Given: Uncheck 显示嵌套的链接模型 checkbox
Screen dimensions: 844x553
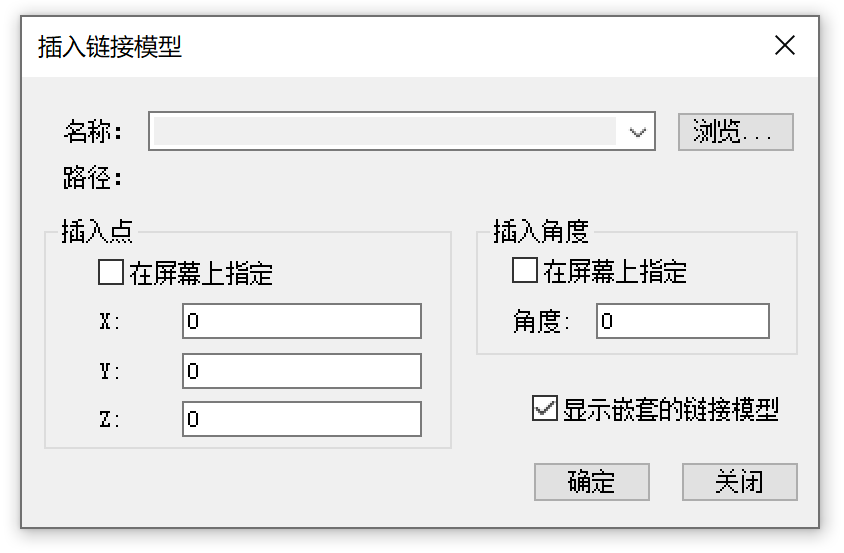Looking at the screenshot, I should (545, 409).
